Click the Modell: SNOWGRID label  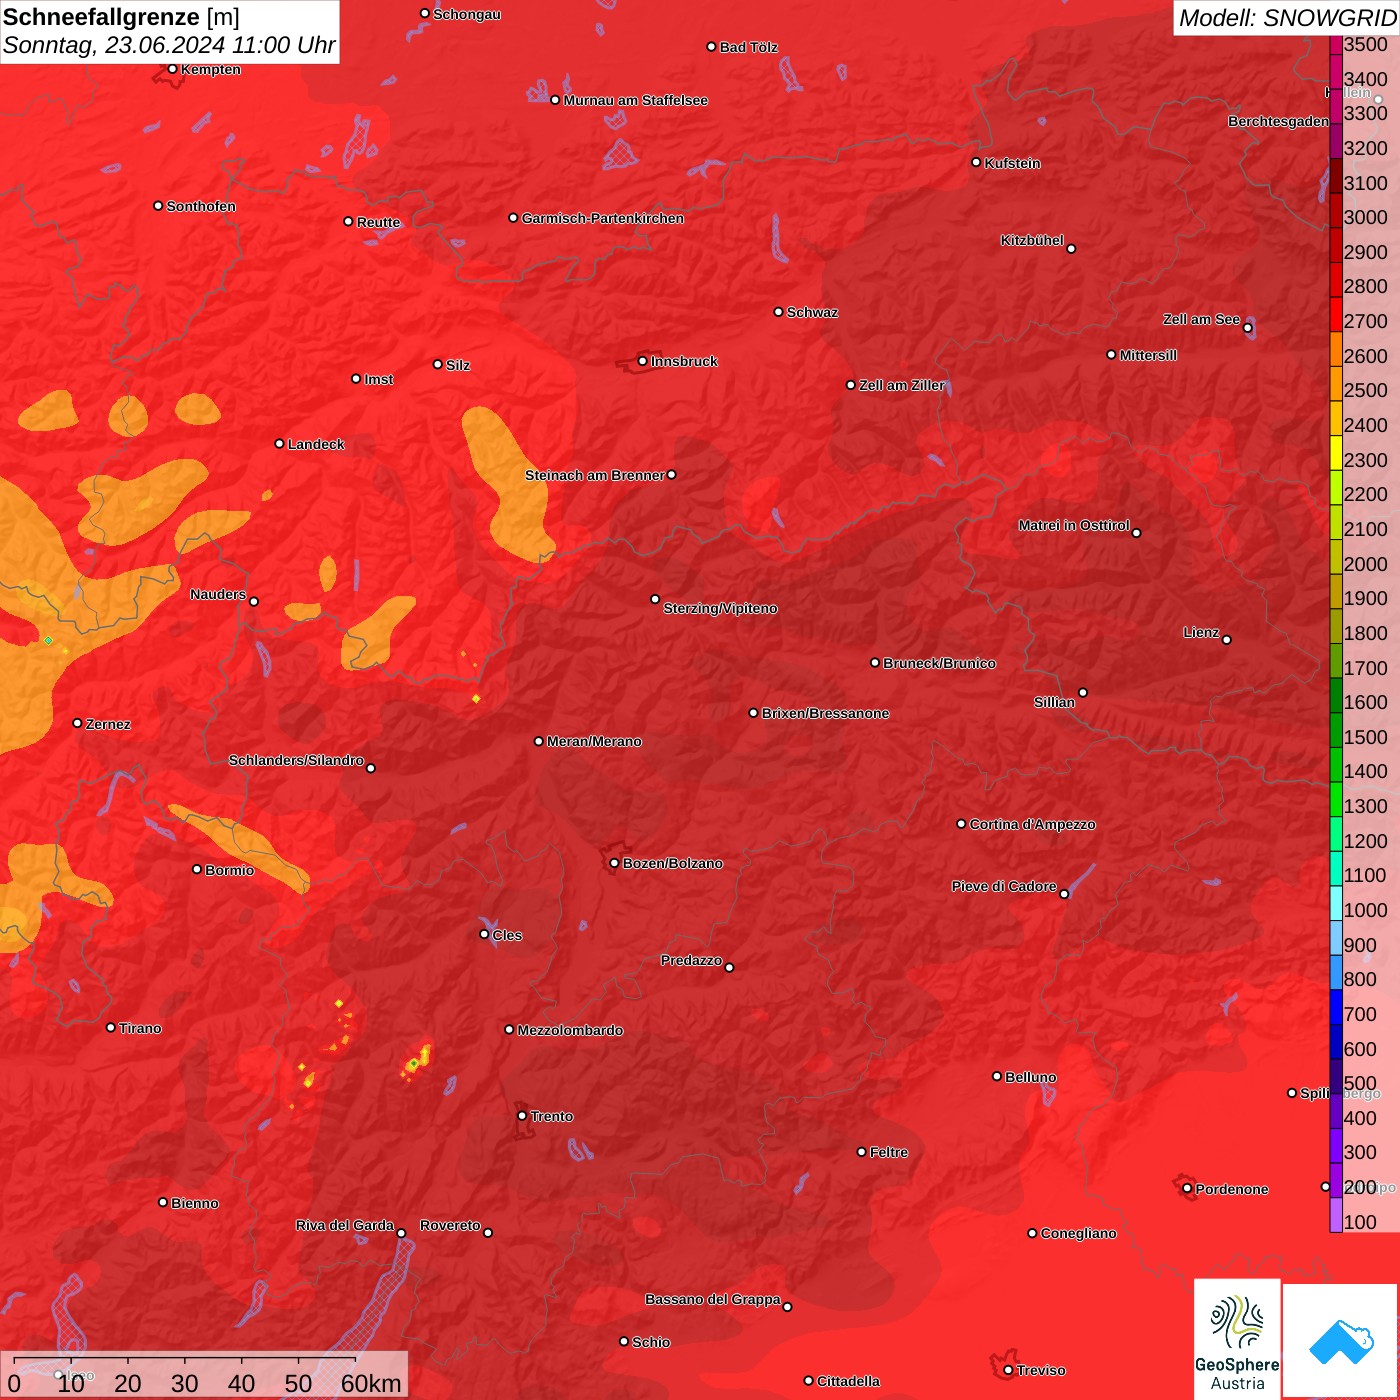pos(1287,17)
